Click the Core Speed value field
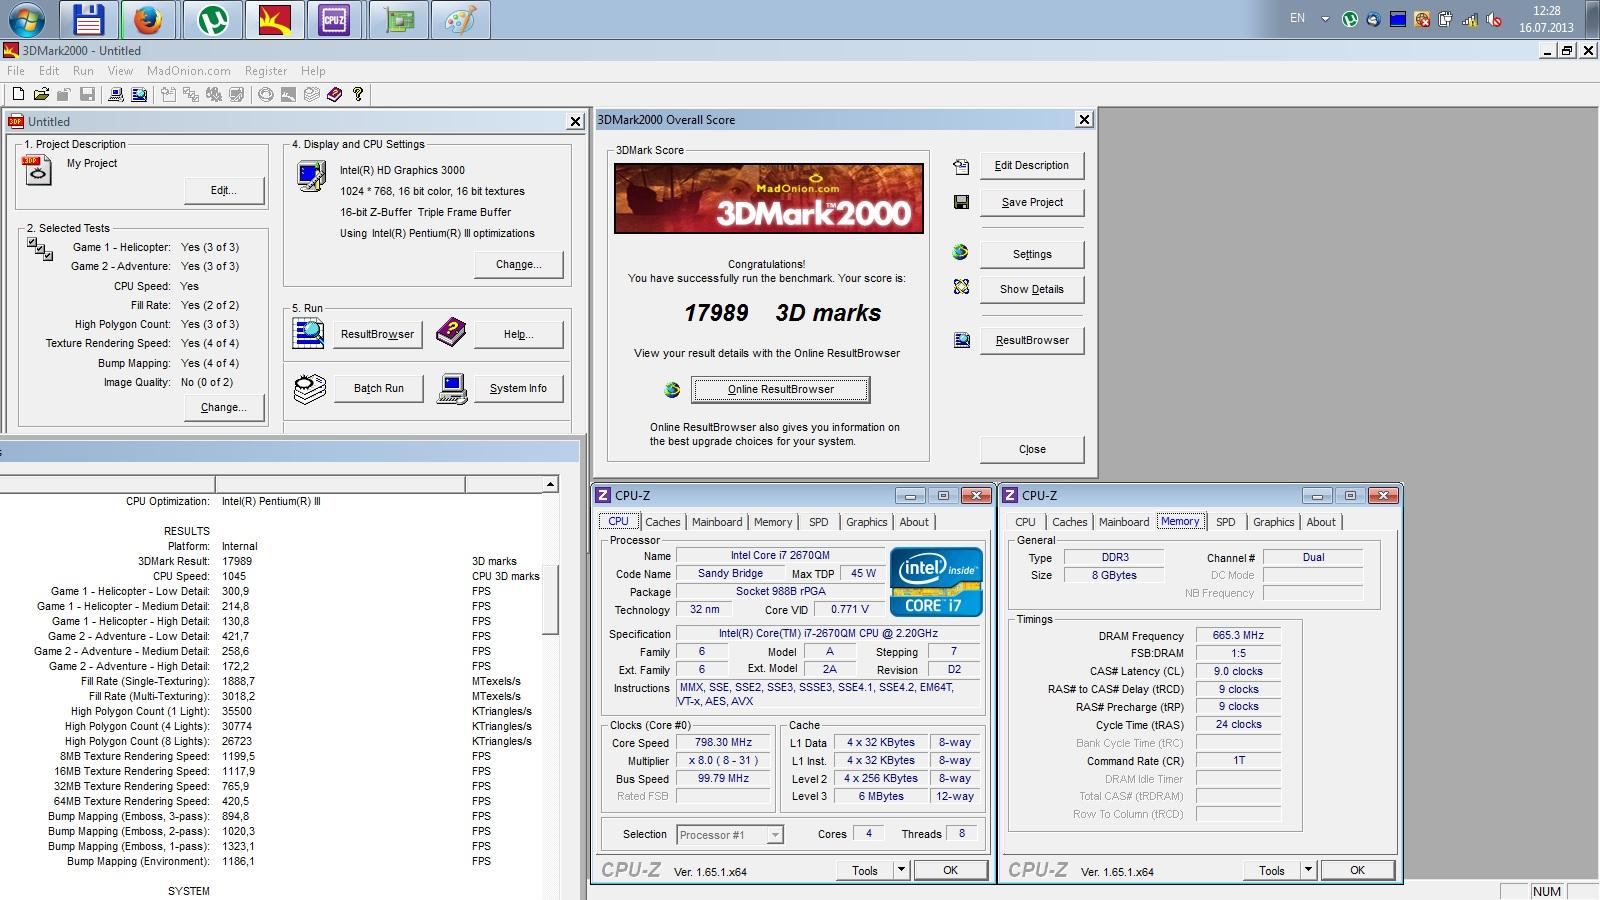The height and width of the screenshot is (900, 1600). (x=724, y=742)
